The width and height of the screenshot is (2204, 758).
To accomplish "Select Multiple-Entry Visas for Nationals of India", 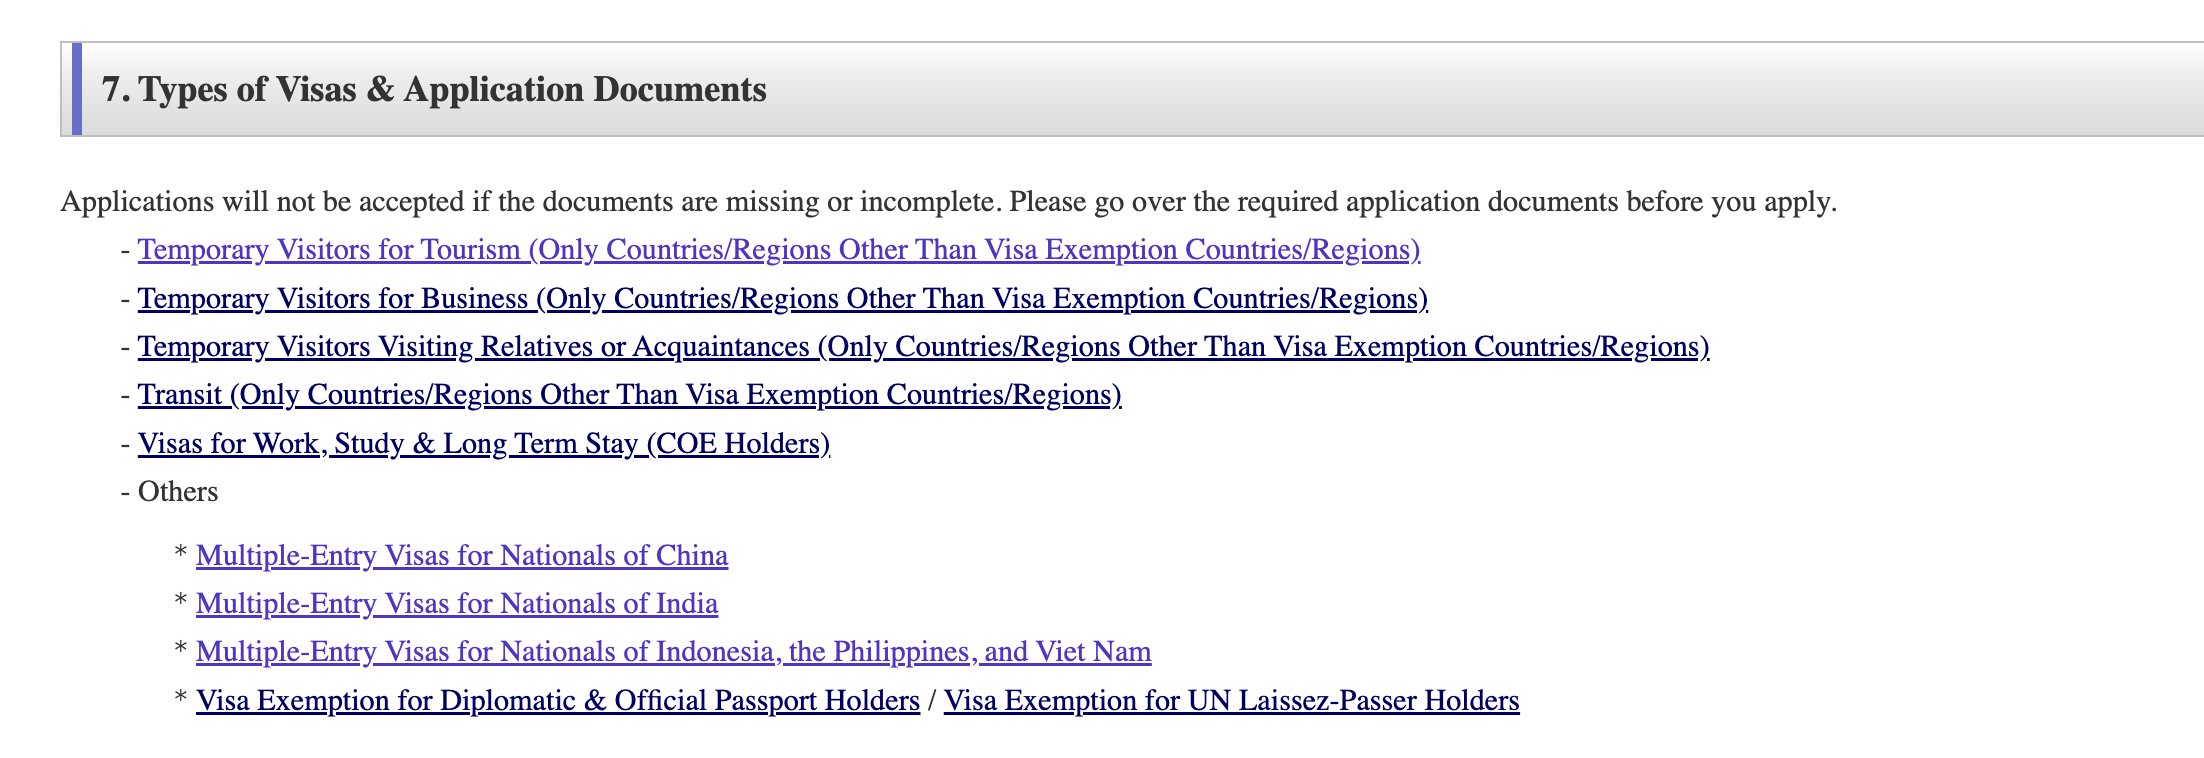I will pos(456,604).
